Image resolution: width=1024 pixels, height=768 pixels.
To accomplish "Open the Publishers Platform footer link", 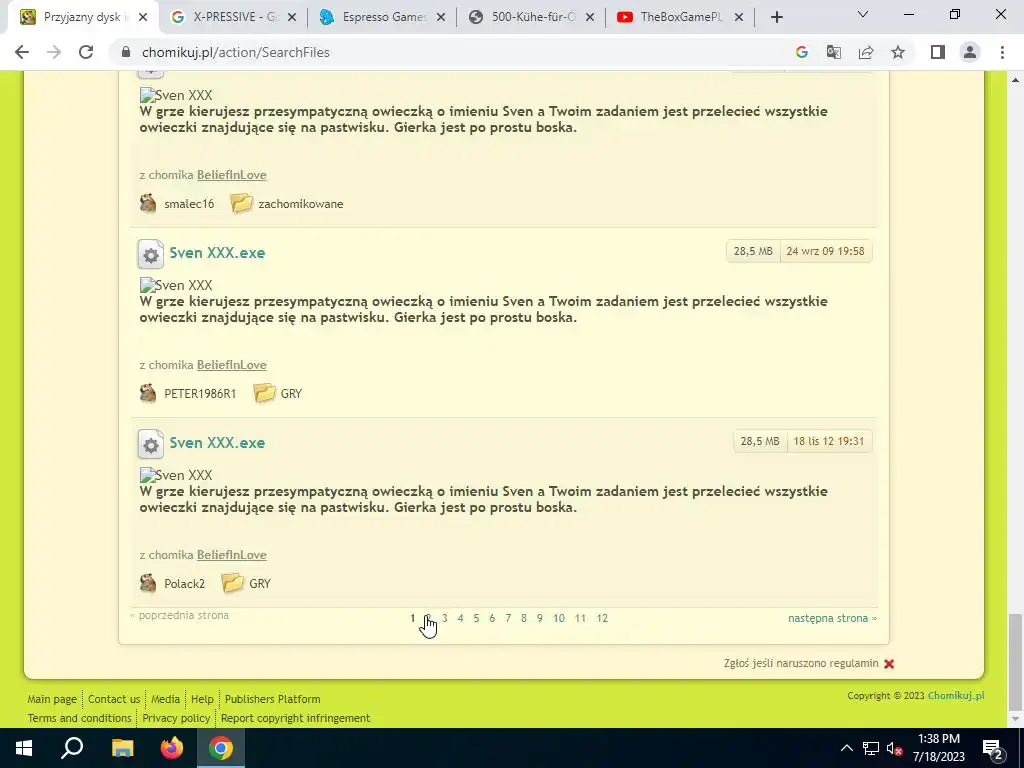I will click(x=272, y=699).
